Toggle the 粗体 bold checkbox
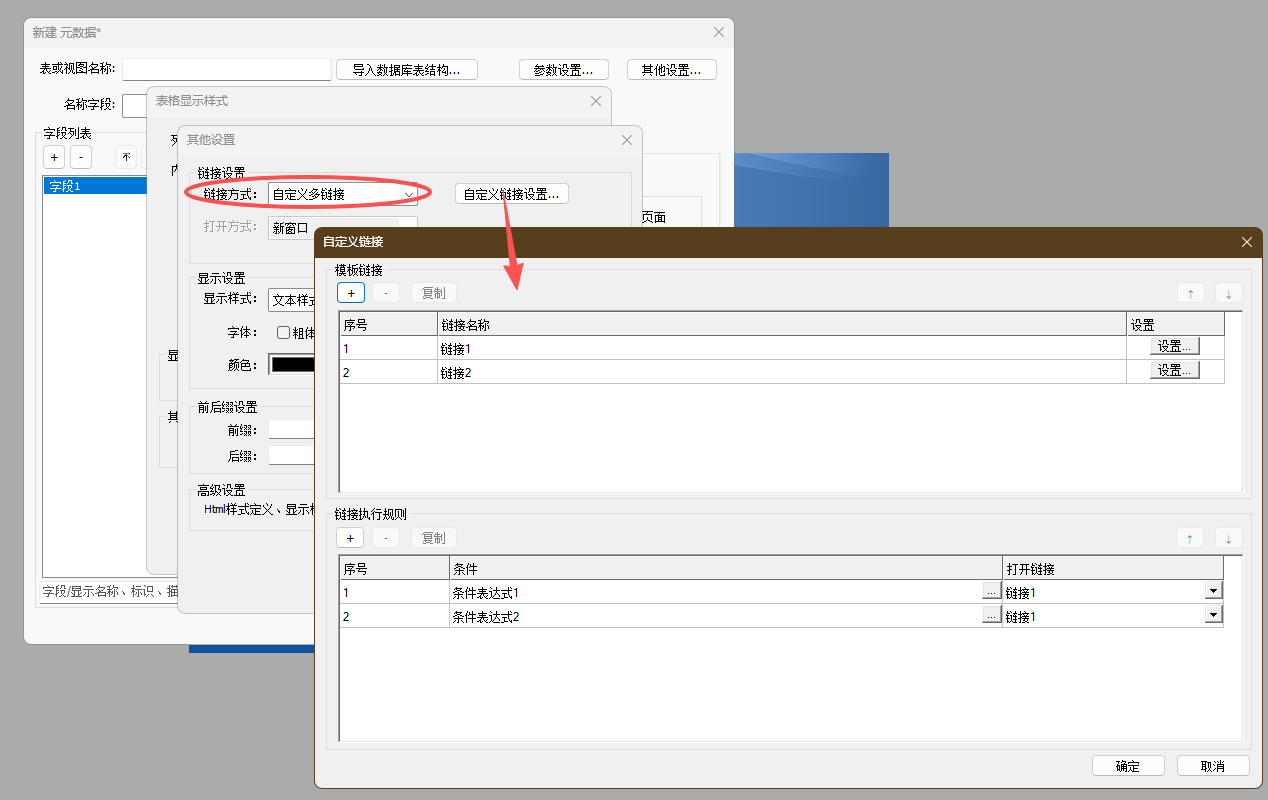The width and height of the screenshot is (1268, 800). (x=283, y=333)
